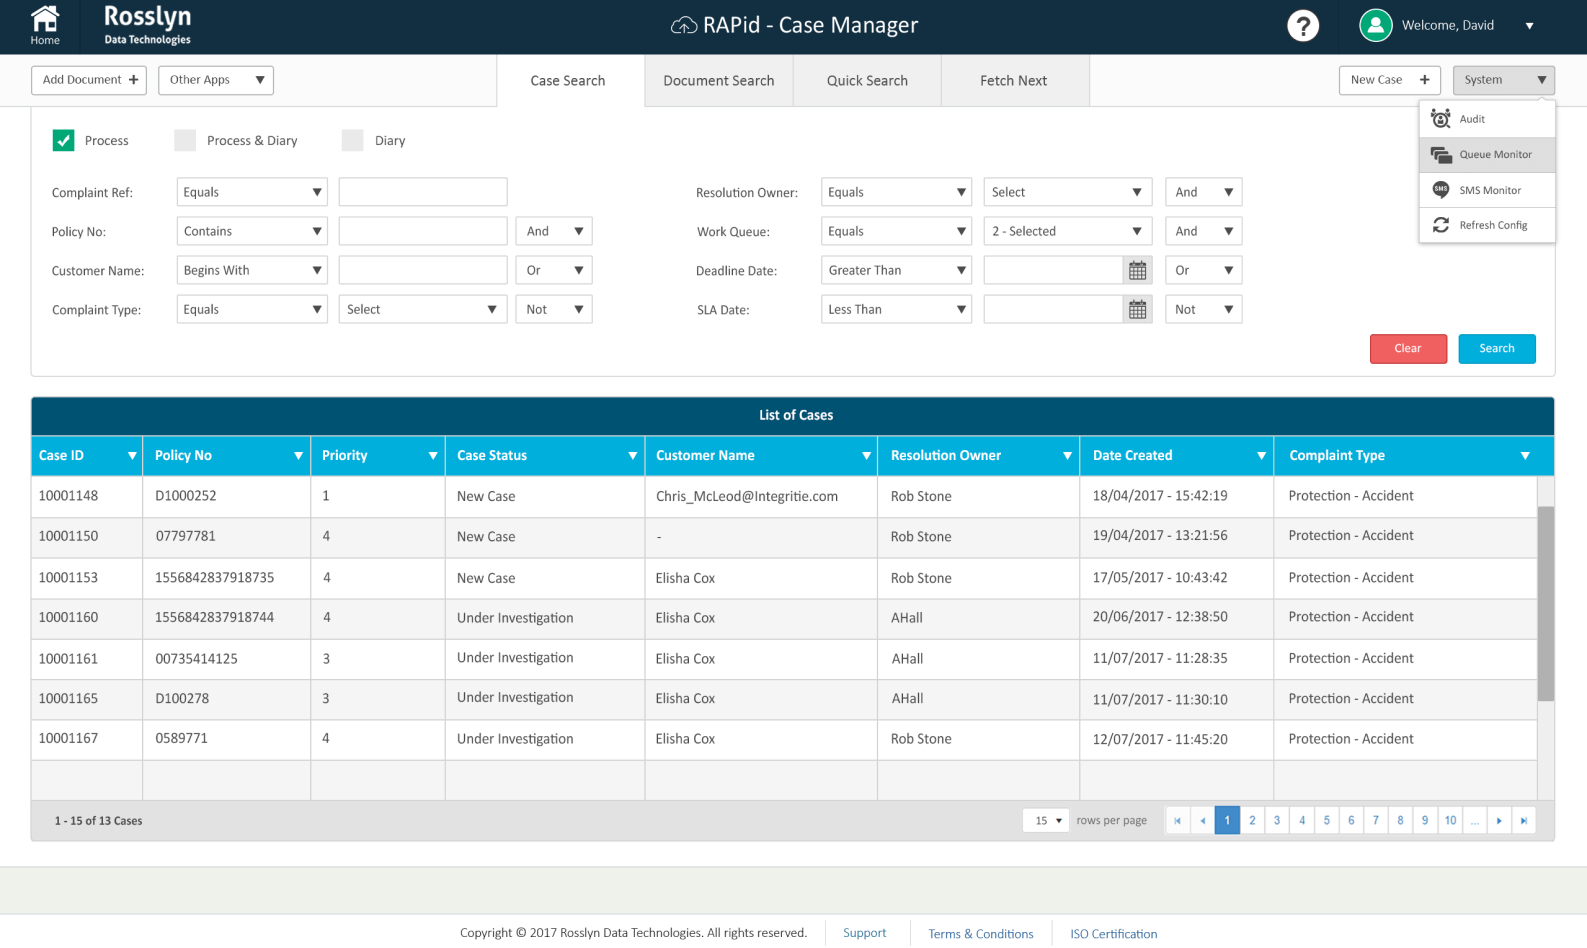This screenshot has height=948, width=1587.
Task: Click the plus icon on New Case
Action: (1424, 80)
